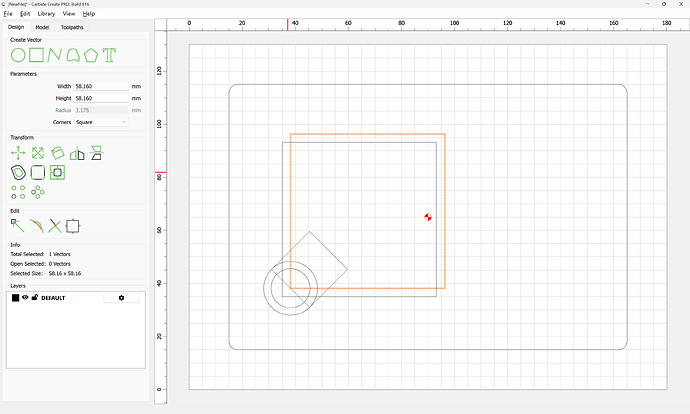Click the Width input field

(x=101, y=86)
